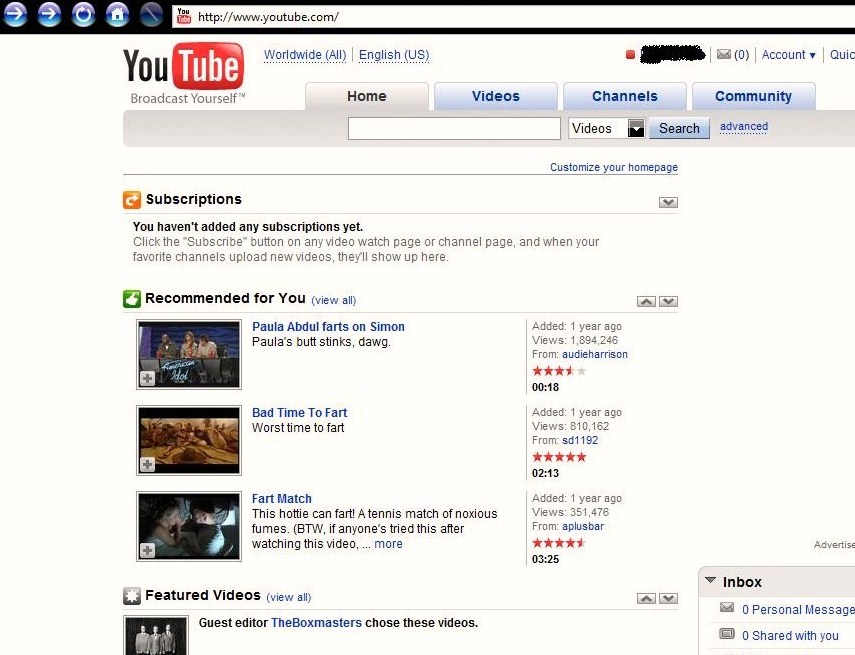This screenshot has height=655, width=855.
Task: Click the Views: 810,162 text
Action: [570, 426]
